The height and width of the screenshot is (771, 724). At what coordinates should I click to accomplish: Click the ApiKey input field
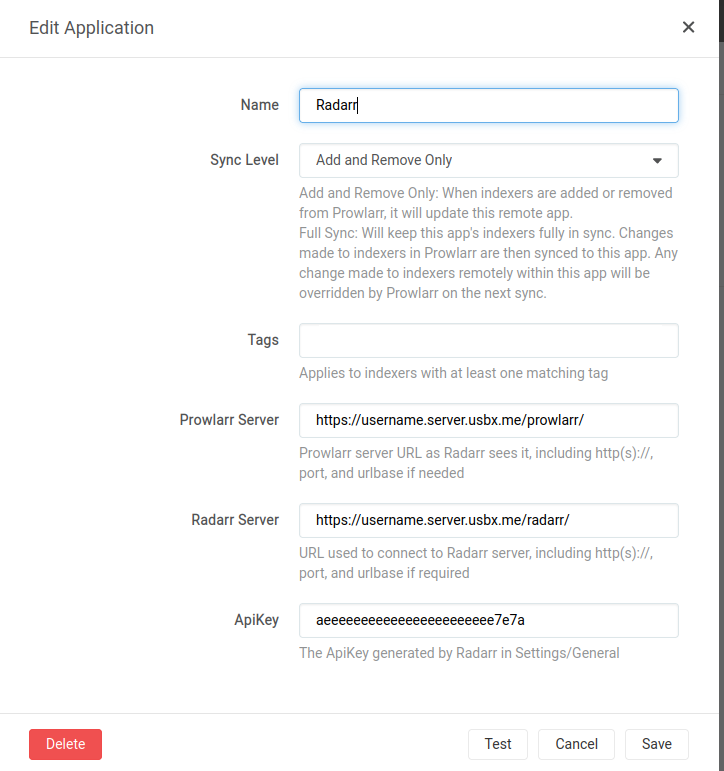click(x=488, y=621)
